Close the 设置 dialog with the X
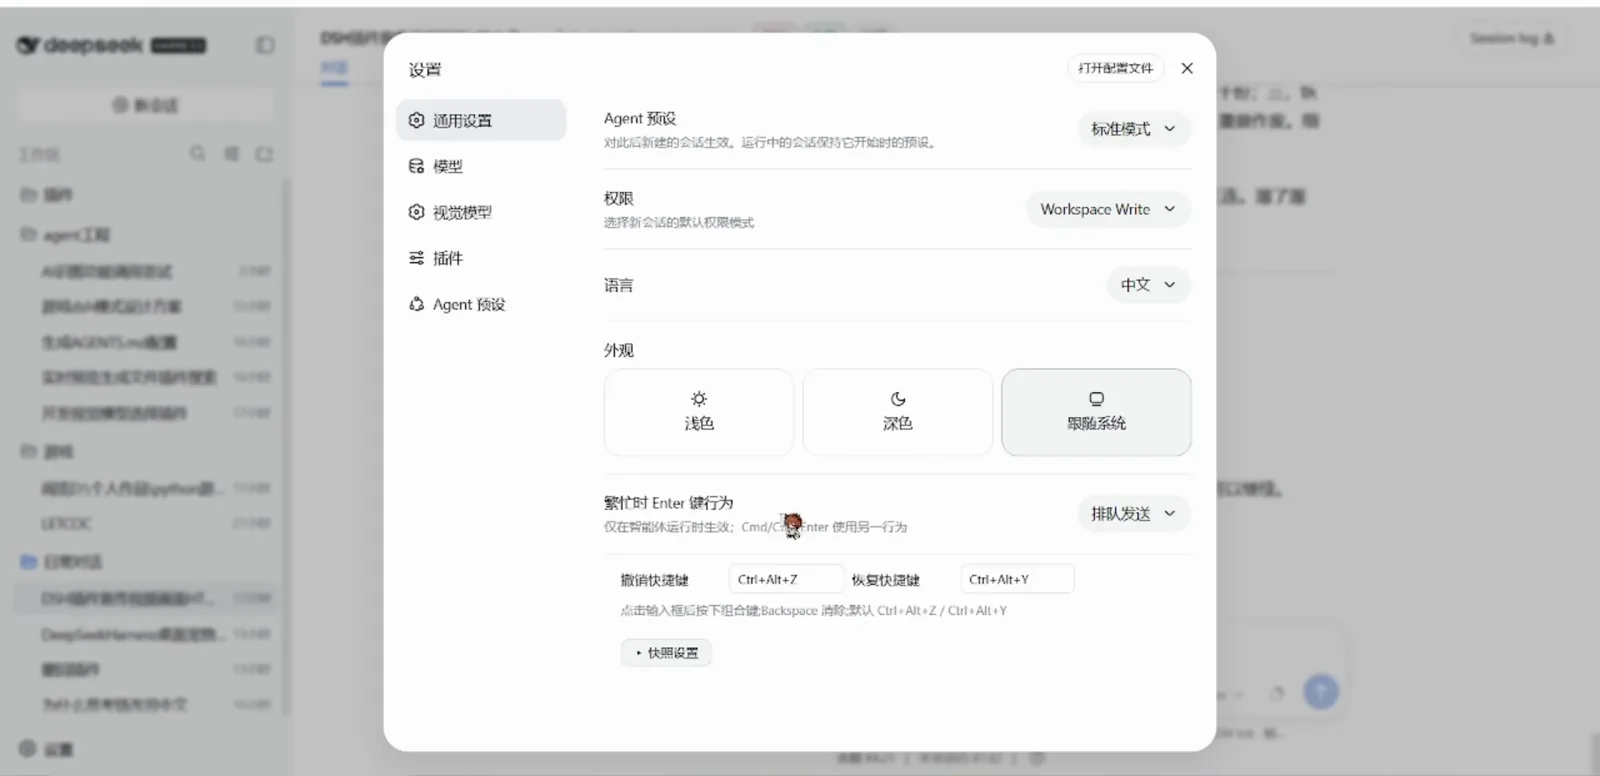 (1187, 68)
